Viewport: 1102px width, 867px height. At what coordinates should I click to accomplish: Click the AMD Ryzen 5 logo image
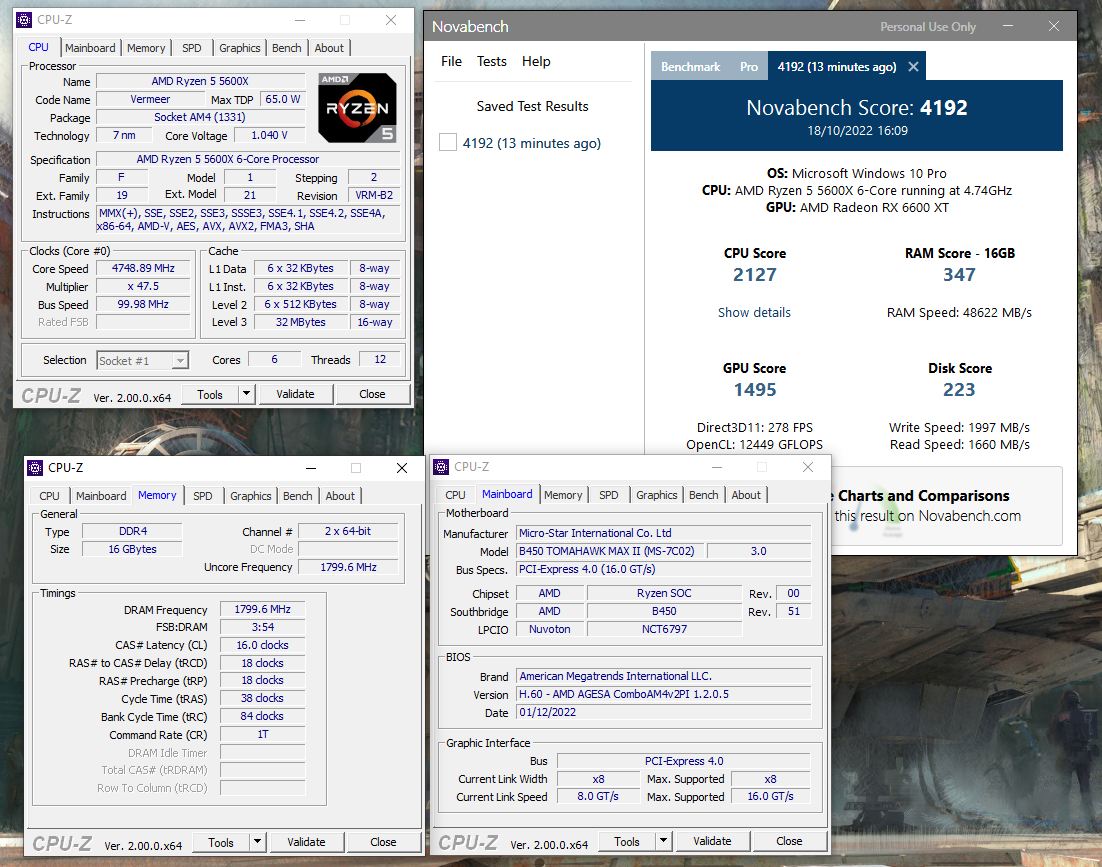click(x=357, y=107)
